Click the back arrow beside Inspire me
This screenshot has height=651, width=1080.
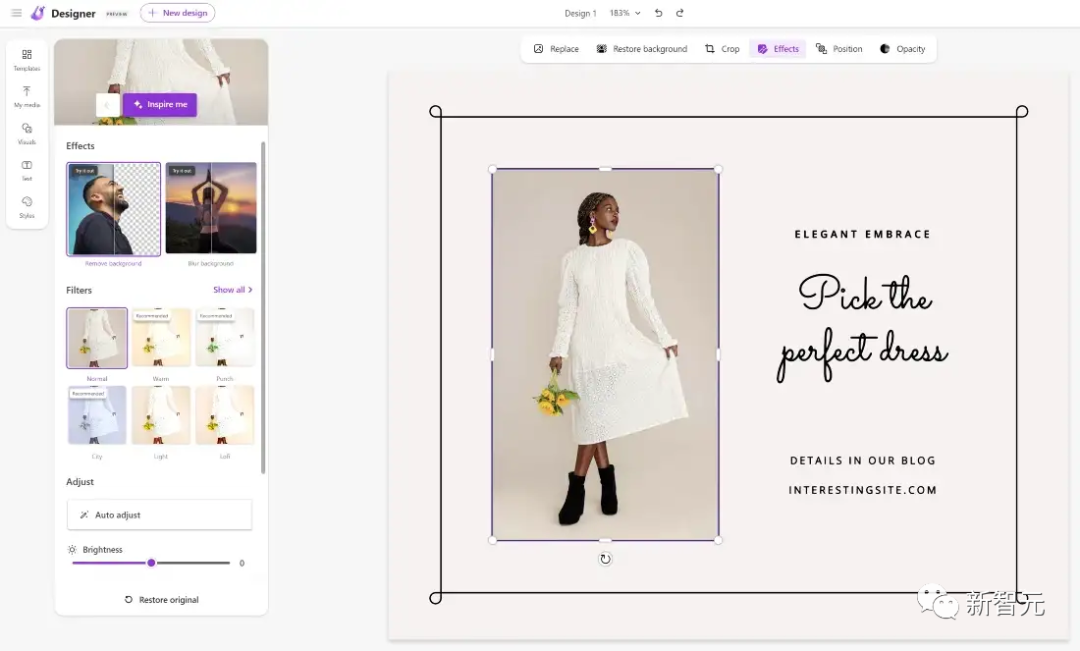click(x=107, y=104)
